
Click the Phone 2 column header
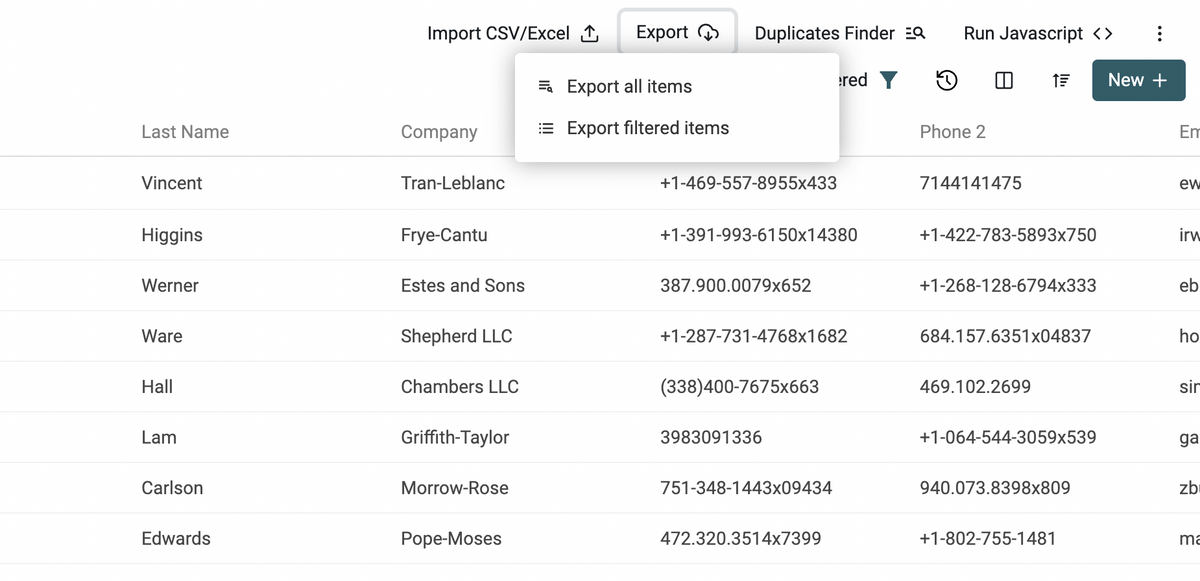coord(952,132)
